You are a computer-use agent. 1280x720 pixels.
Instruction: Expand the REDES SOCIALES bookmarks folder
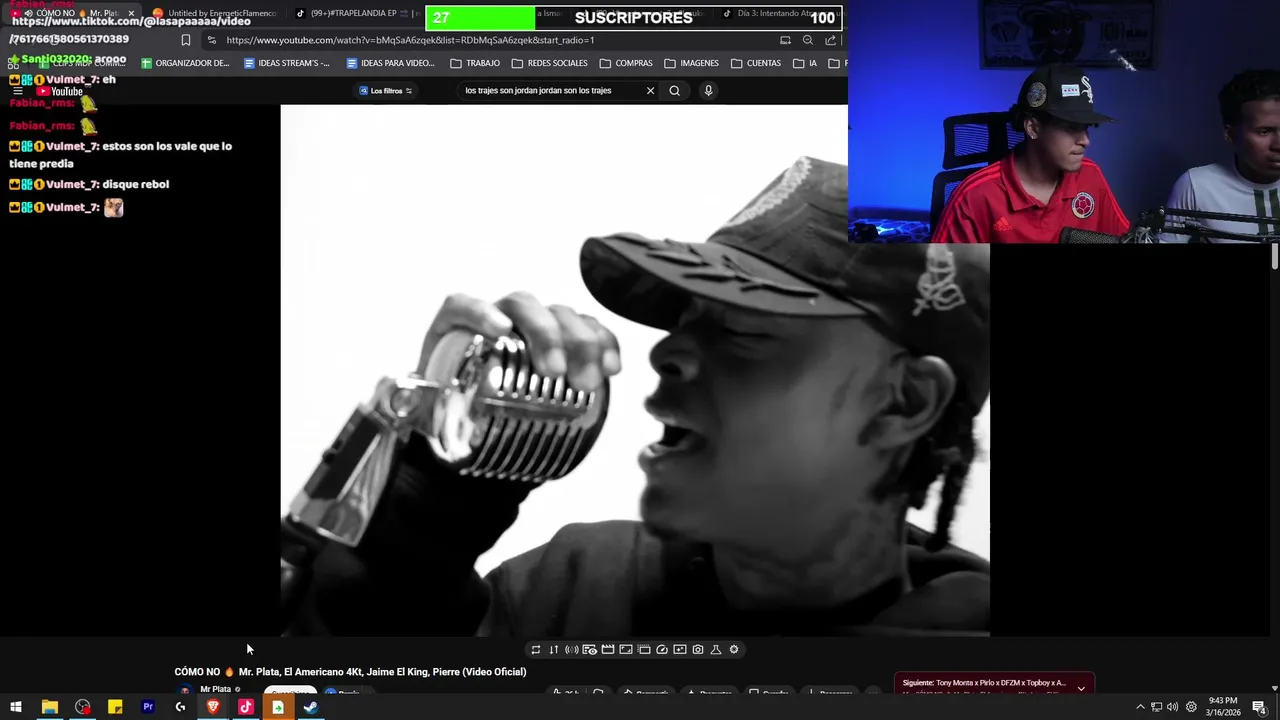click(549, 63)
